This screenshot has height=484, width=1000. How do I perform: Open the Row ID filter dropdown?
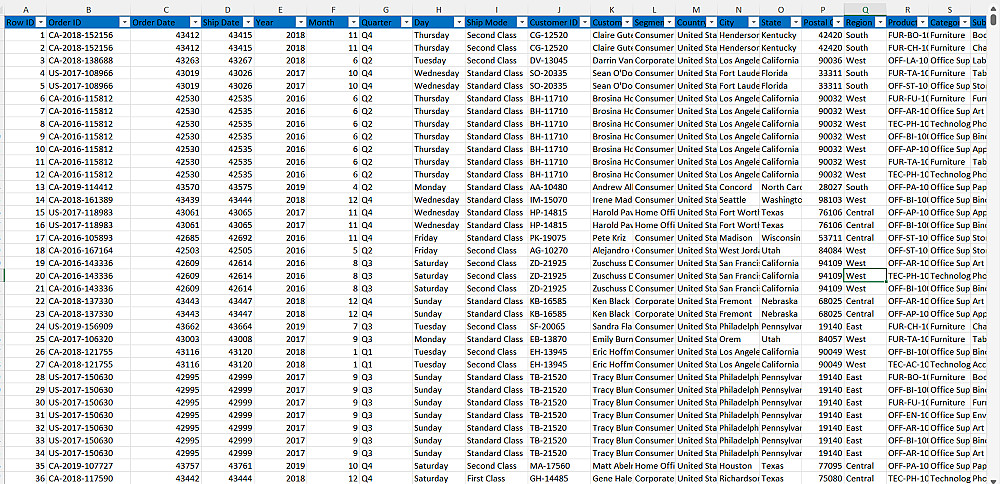point(41,22)
